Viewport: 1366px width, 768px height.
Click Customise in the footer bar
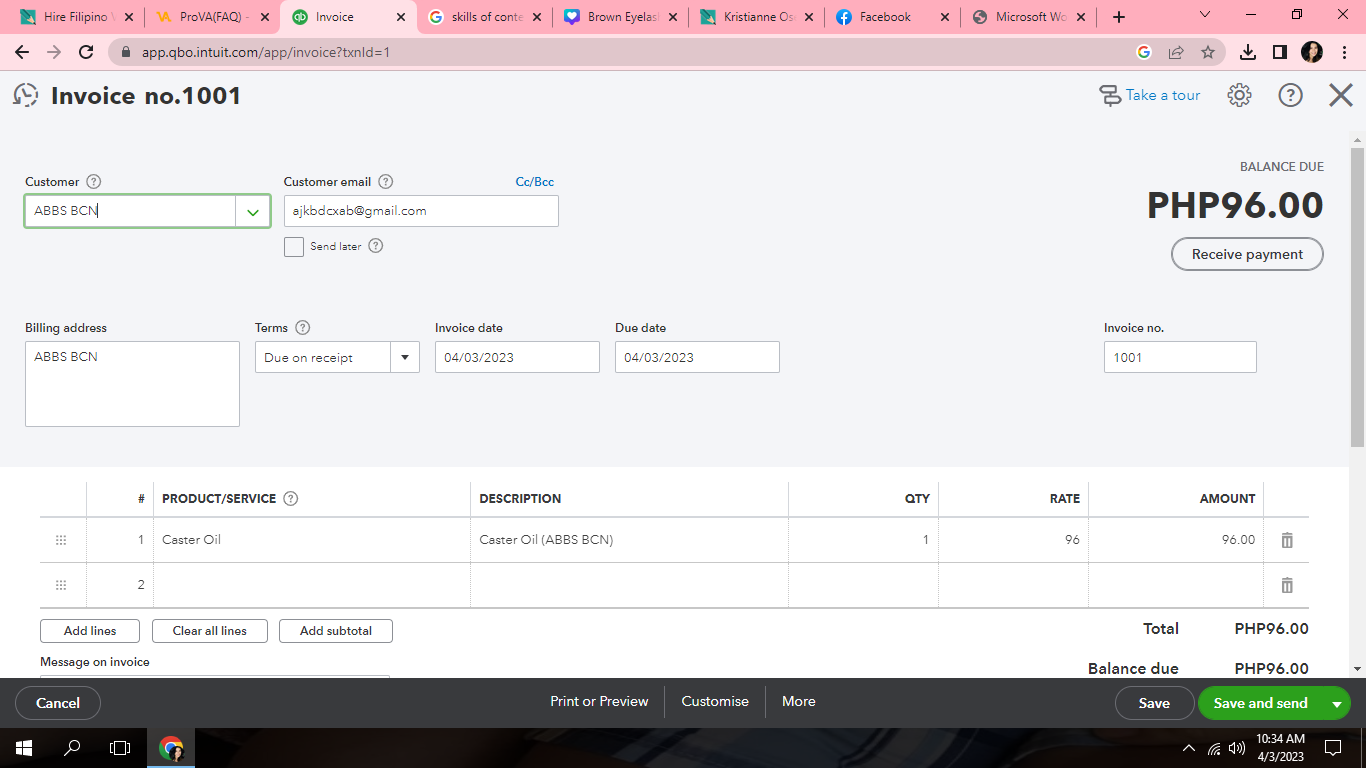[x=715, y=702]
